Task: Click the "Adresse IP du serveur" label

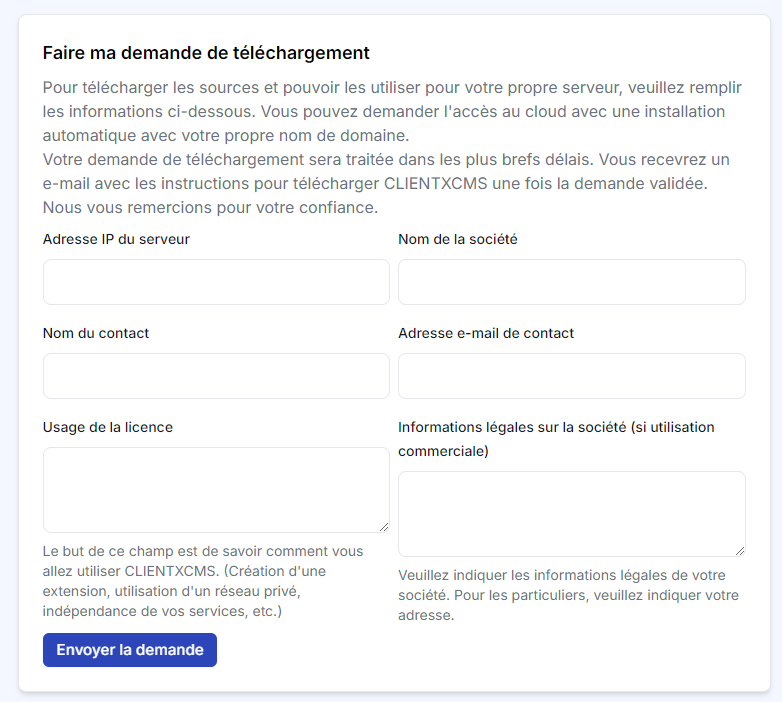Action: [x=116, y=239]
